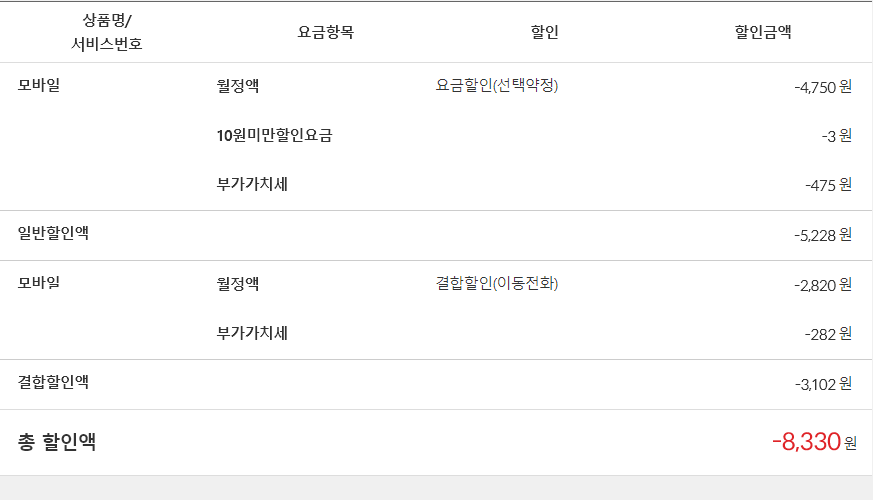Screen dimensions: 873x500
Task: Select the 결합할인(이동전화) discount text
Action: coord(497,284)
